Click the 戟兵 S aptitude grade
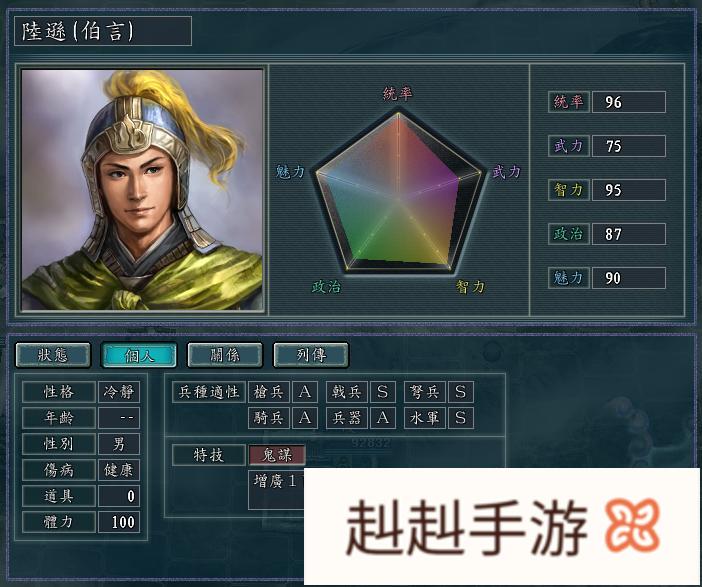This screenshot has width=702, height=587. pos(382,392)
